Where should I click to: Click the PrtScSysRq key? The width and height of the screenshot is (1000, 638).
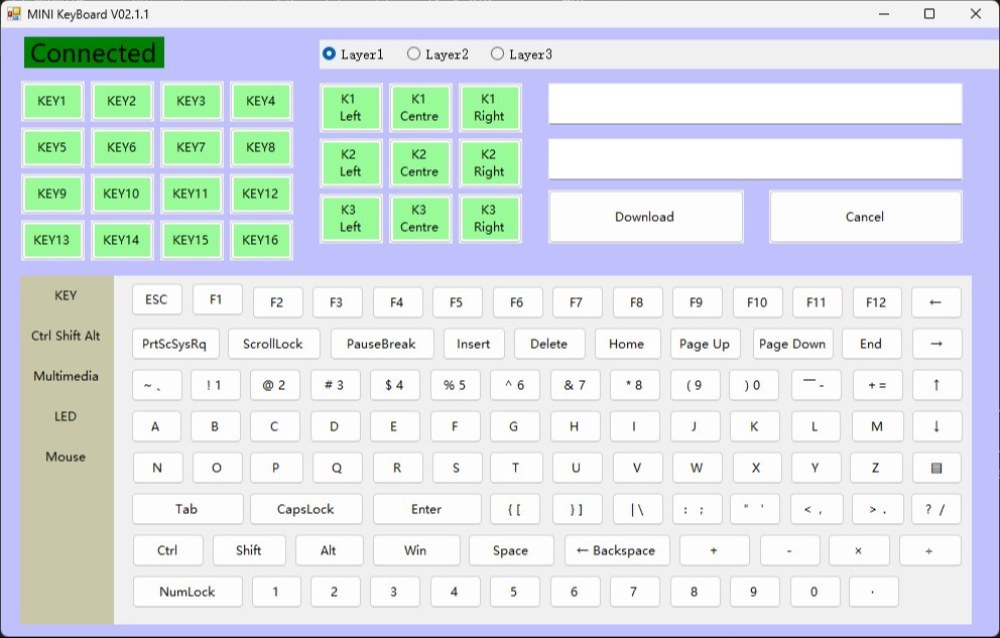click(175, 344)
